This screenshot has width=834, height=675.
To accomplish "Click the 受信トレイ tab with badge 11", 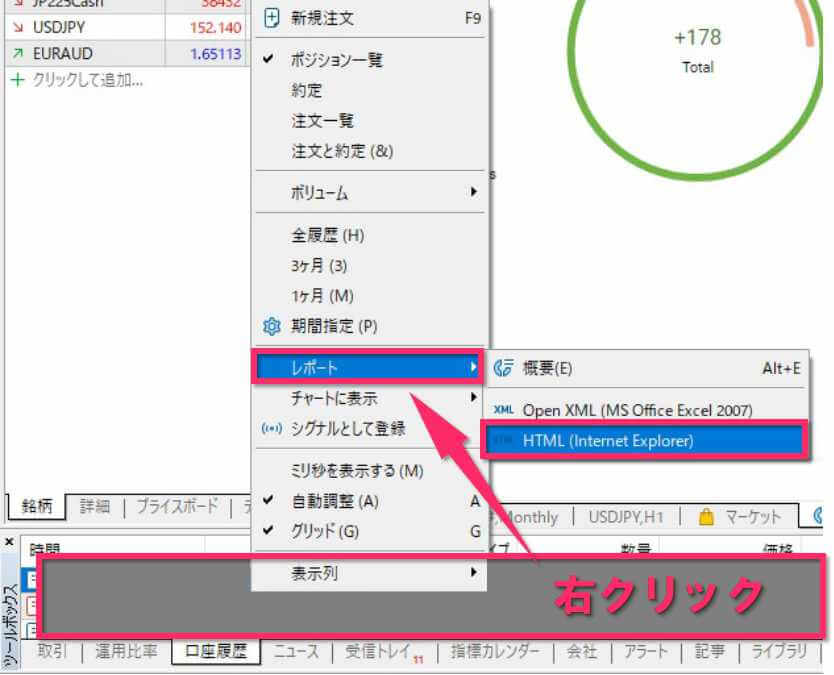I will point(379,651).
